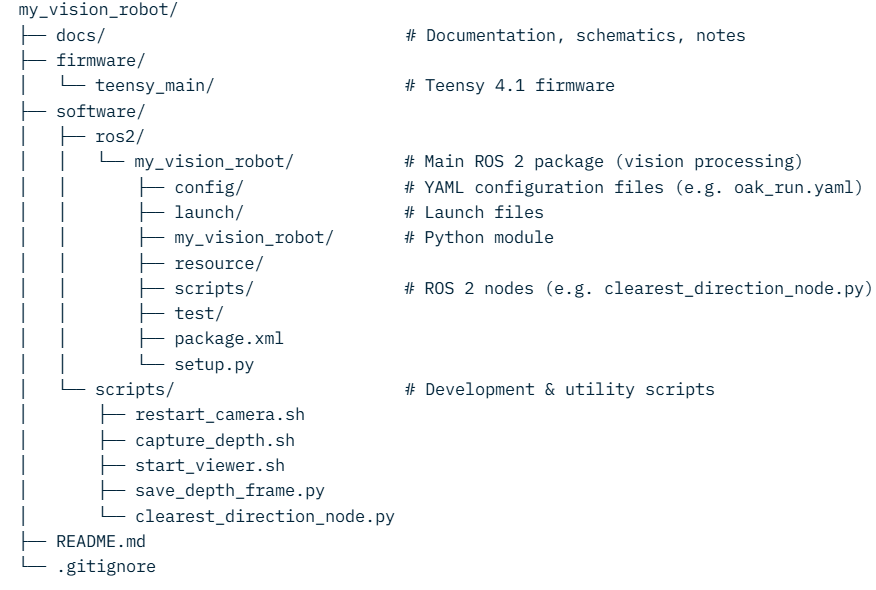Click the config/ directory entry
Image resolution: width=876 pixels, height=590 pixels.
pyautogui.click(x=209, y=187)
